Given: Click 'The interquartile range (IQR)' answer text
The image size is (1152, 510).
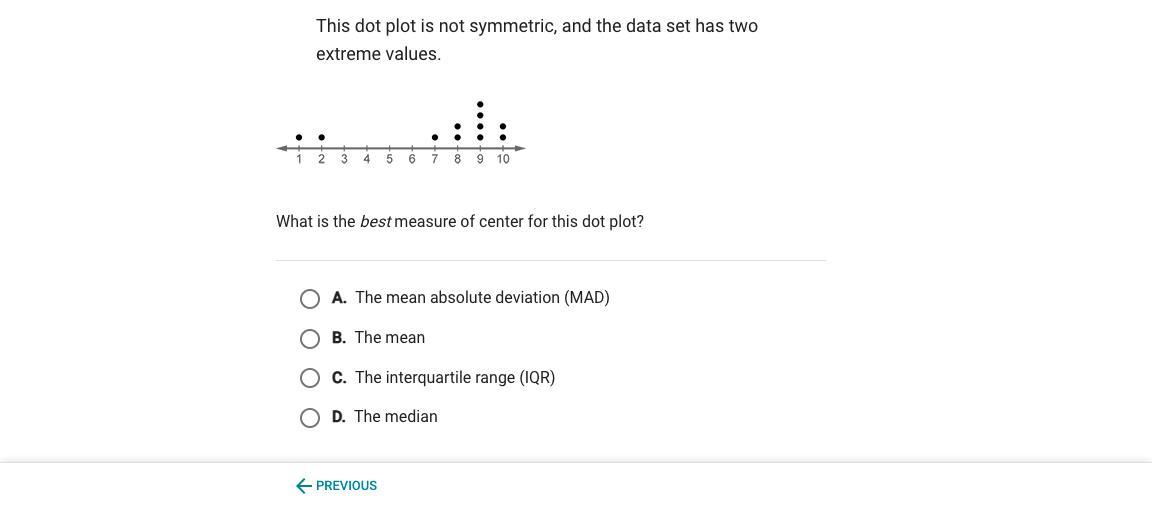Looking at the screenshot, I should coord(455,378).
